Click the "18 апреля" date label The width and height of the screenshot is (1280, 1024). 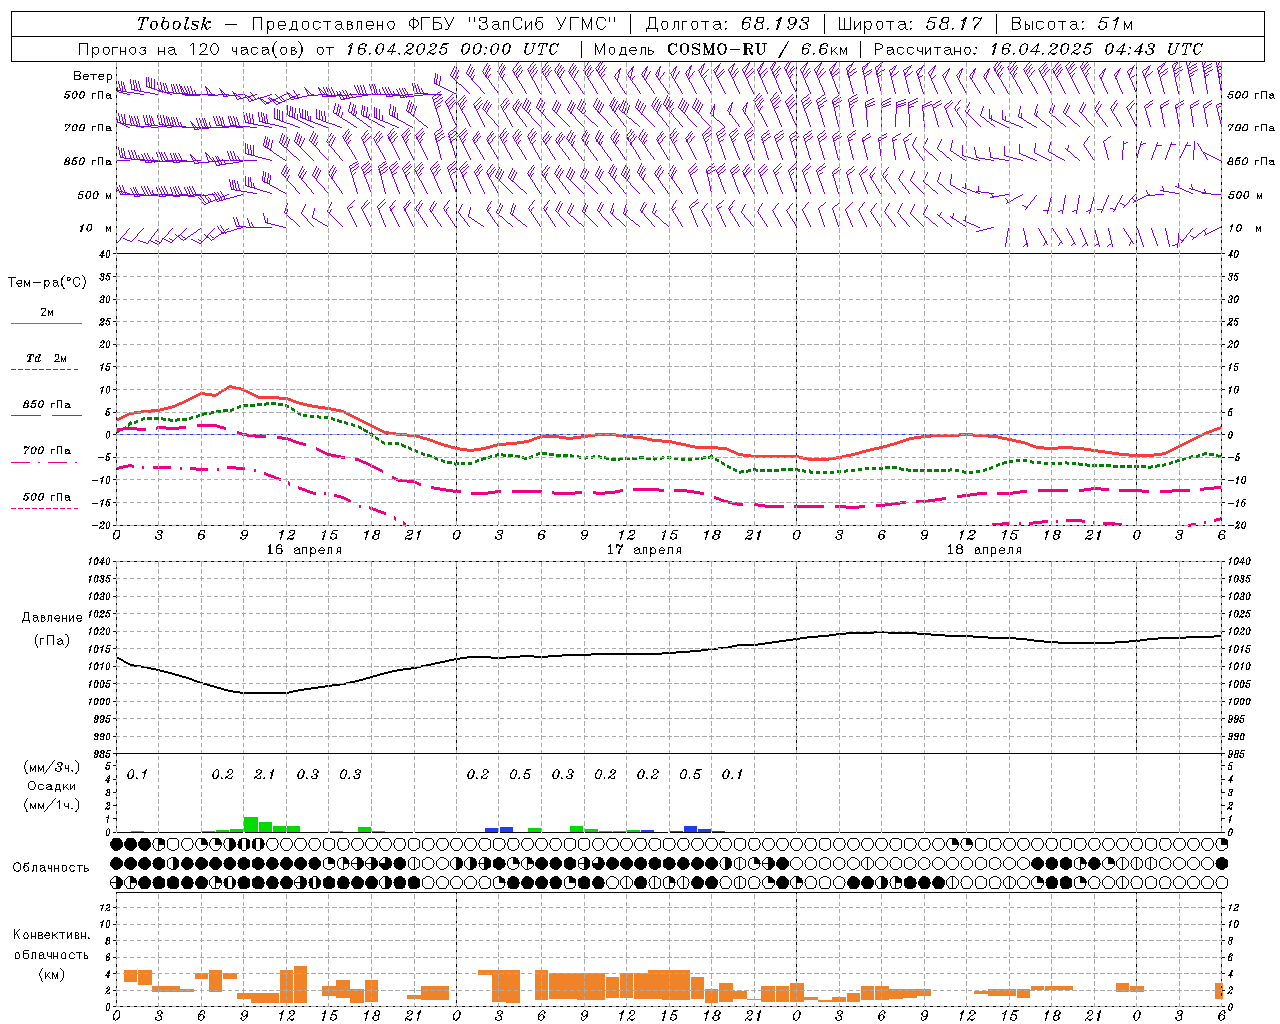coord(984,550)
